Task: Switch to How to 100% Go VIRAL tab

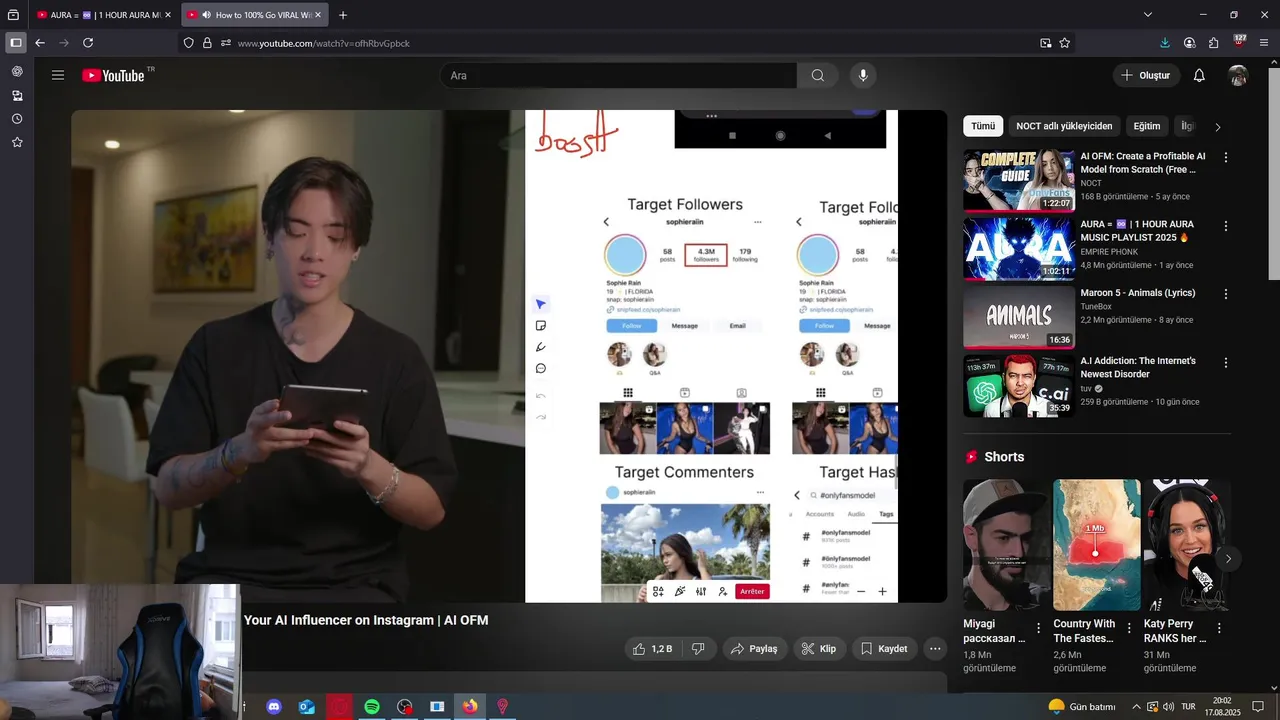Action: tap(256, 15)
